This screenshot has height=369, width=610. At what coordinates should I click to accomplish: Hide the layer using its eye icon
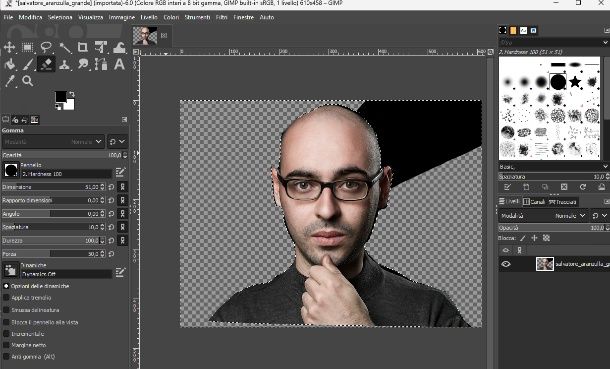[x=506, y=264]
